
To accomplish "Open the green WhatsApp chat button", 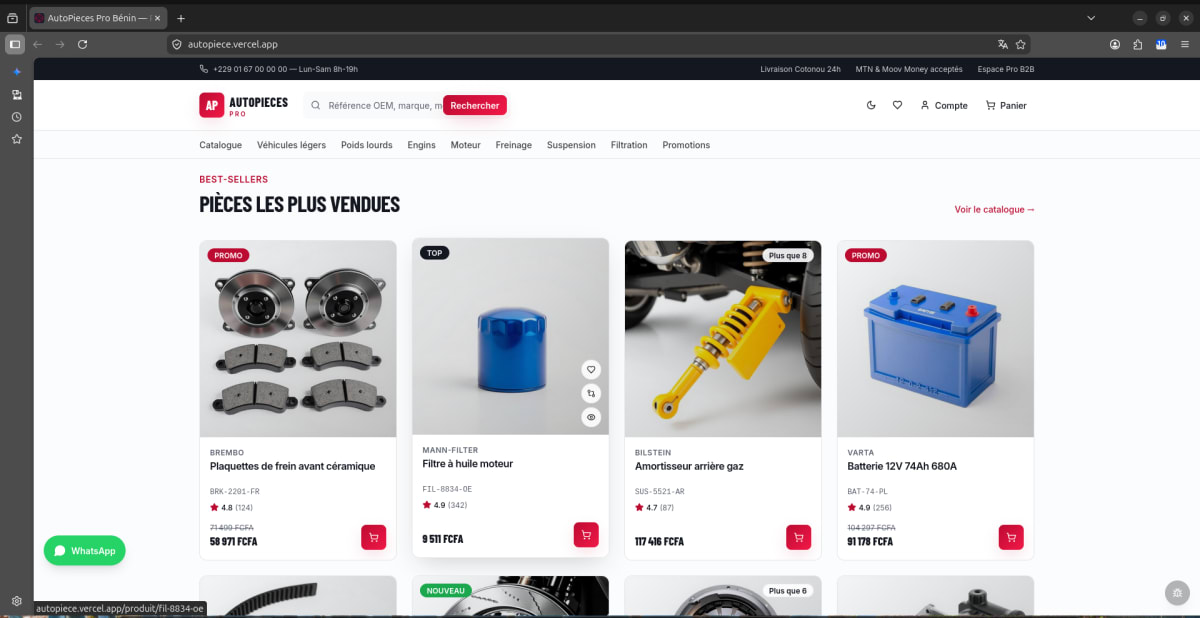I will 85,551.
